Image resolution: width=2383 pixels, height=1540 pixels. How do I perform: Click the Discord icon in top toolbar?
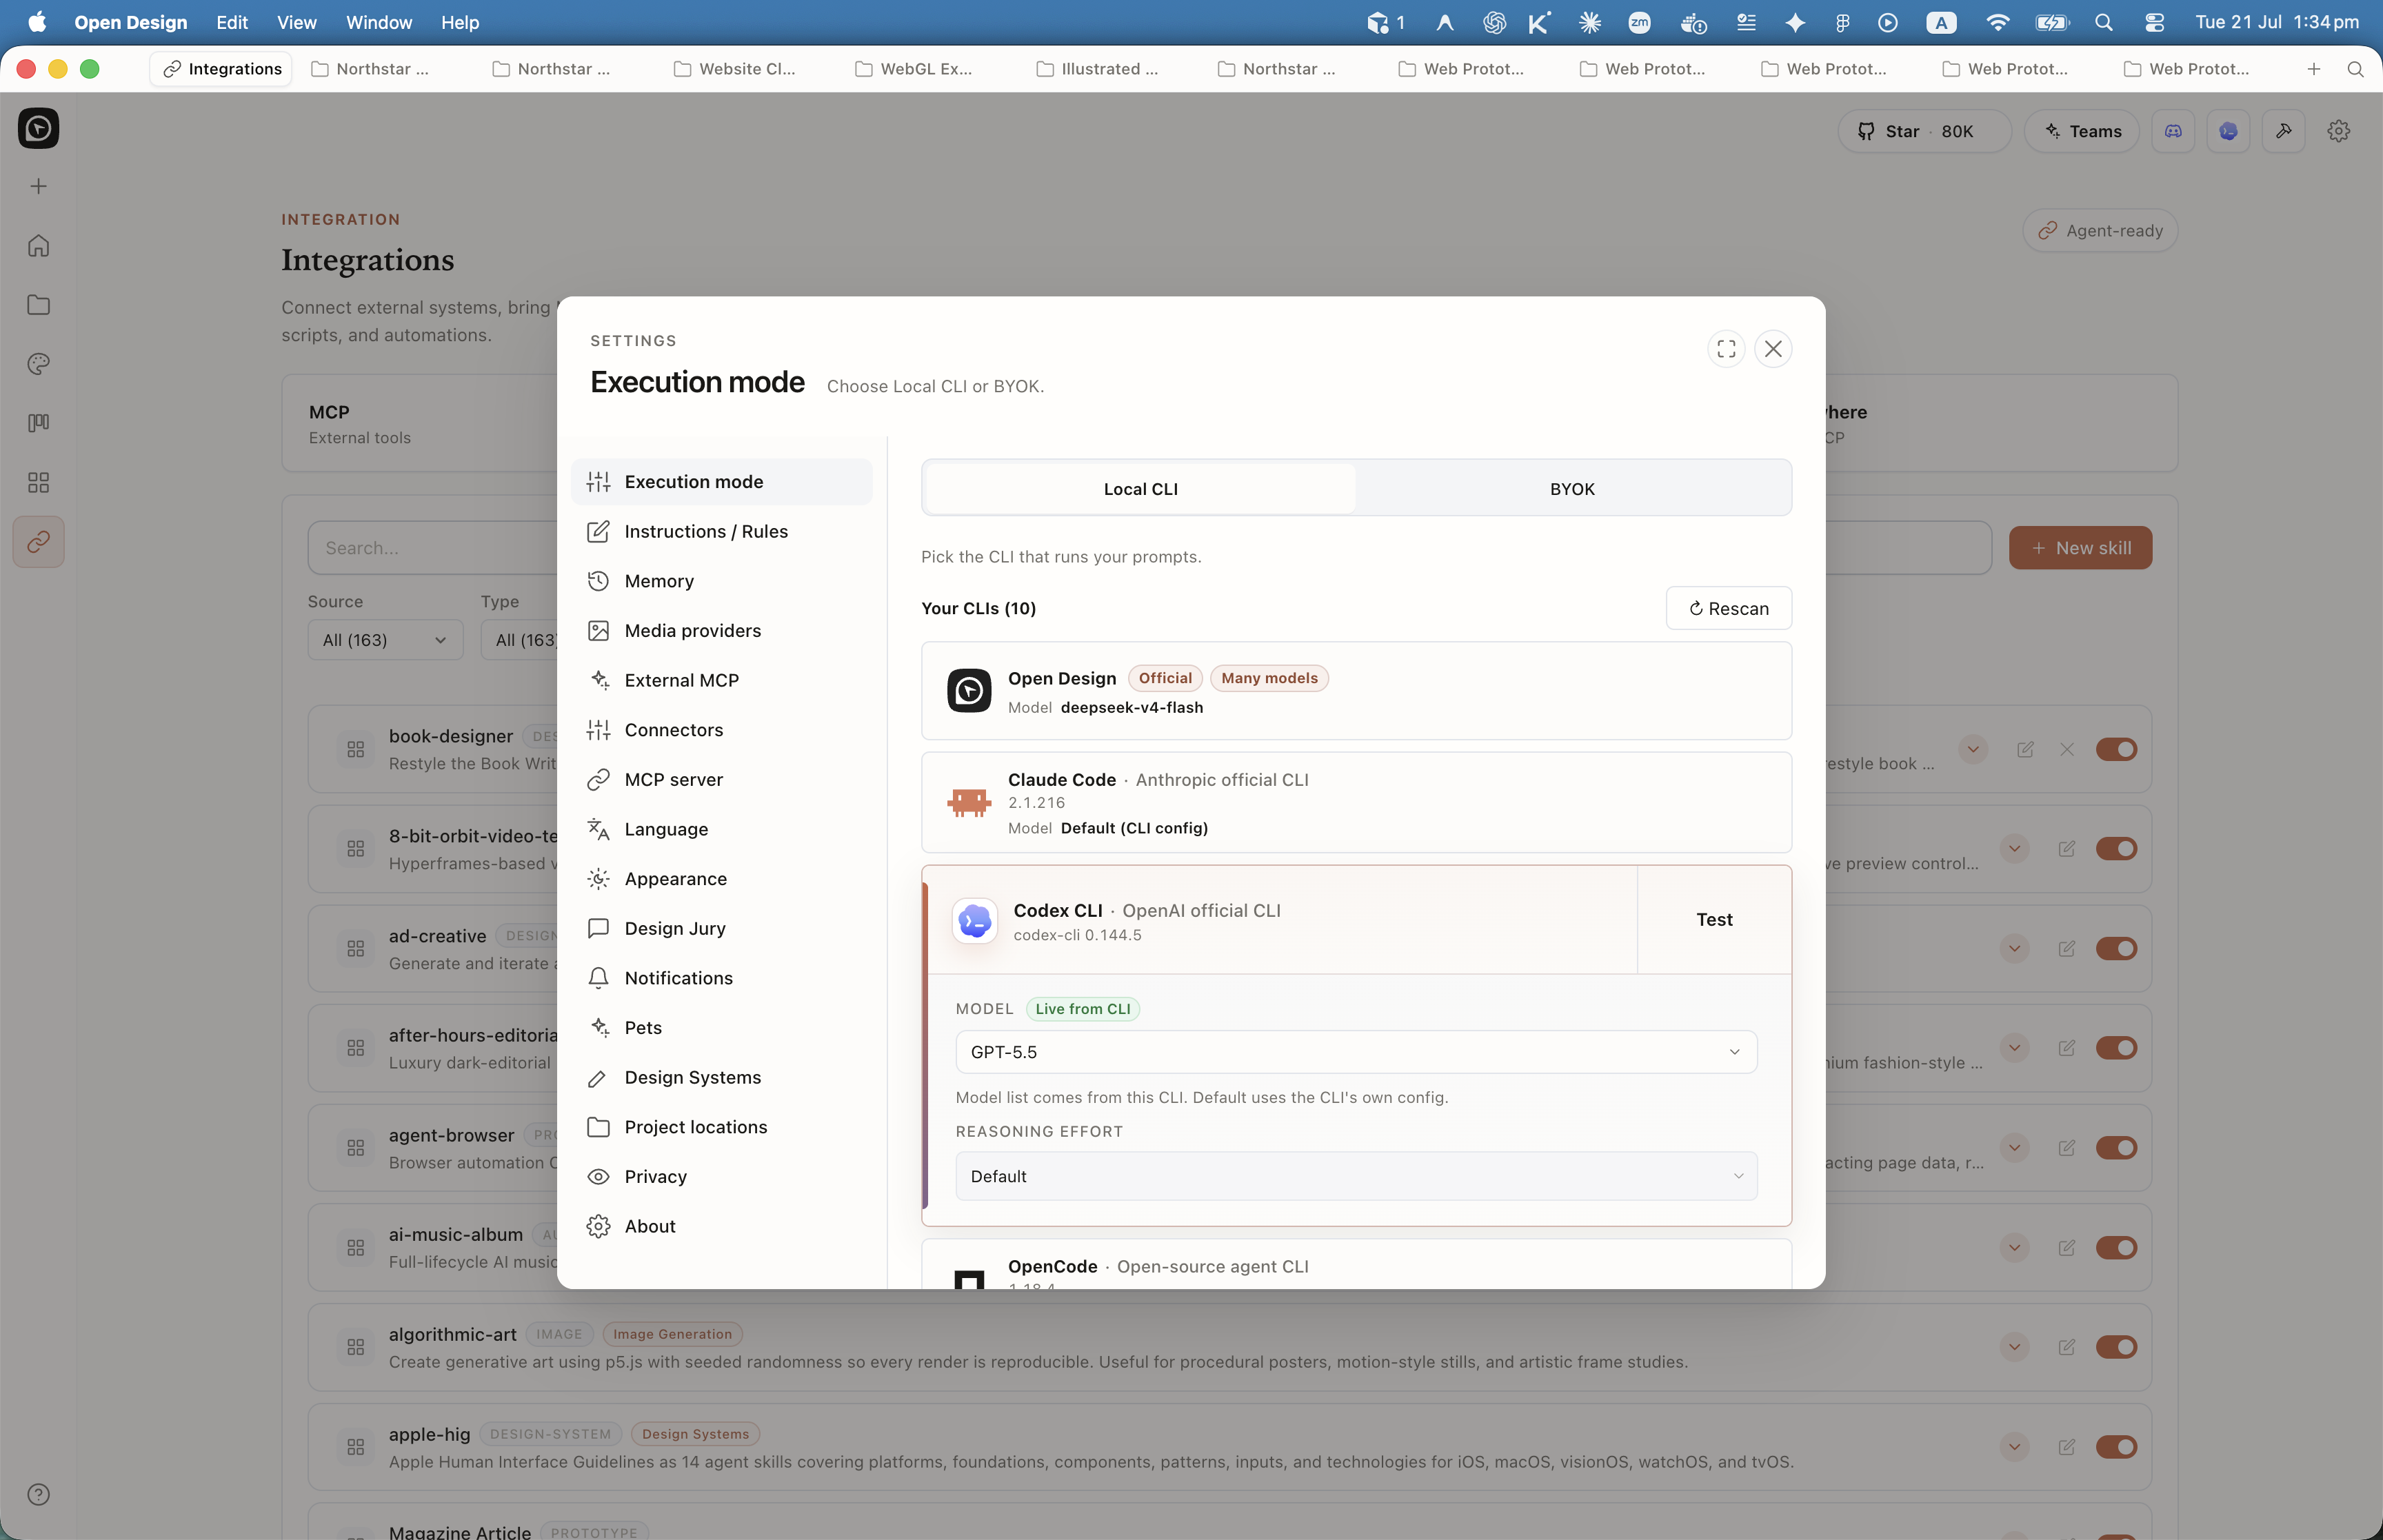coord(2173,131)
